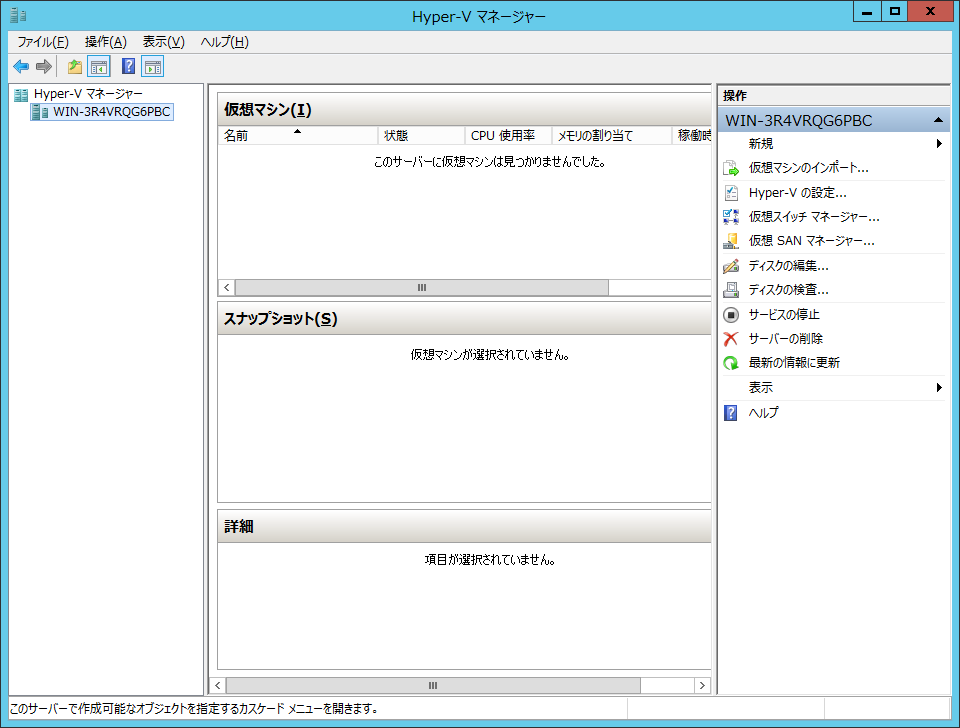Click the 操作 pane title
The width and height of the screenshot is (960, 728).
tap(735, 96)
